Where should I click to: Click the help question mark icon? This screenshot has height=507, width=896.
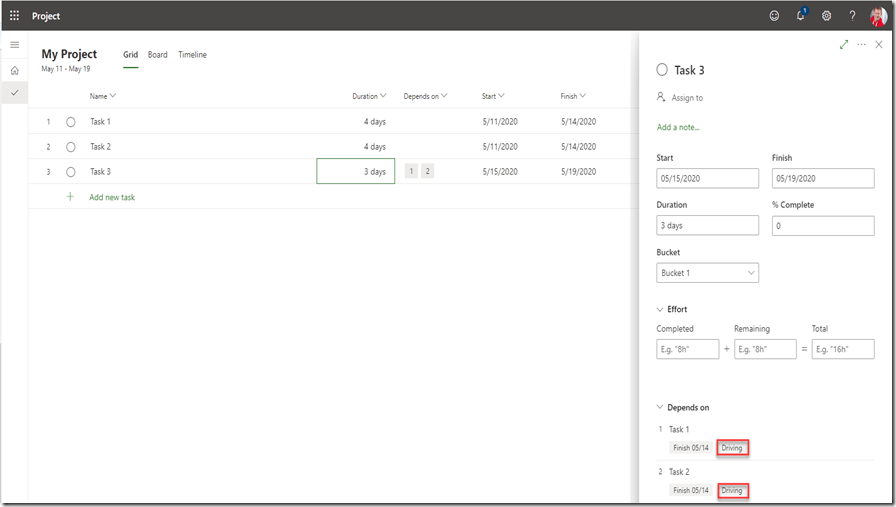[852, 16]
